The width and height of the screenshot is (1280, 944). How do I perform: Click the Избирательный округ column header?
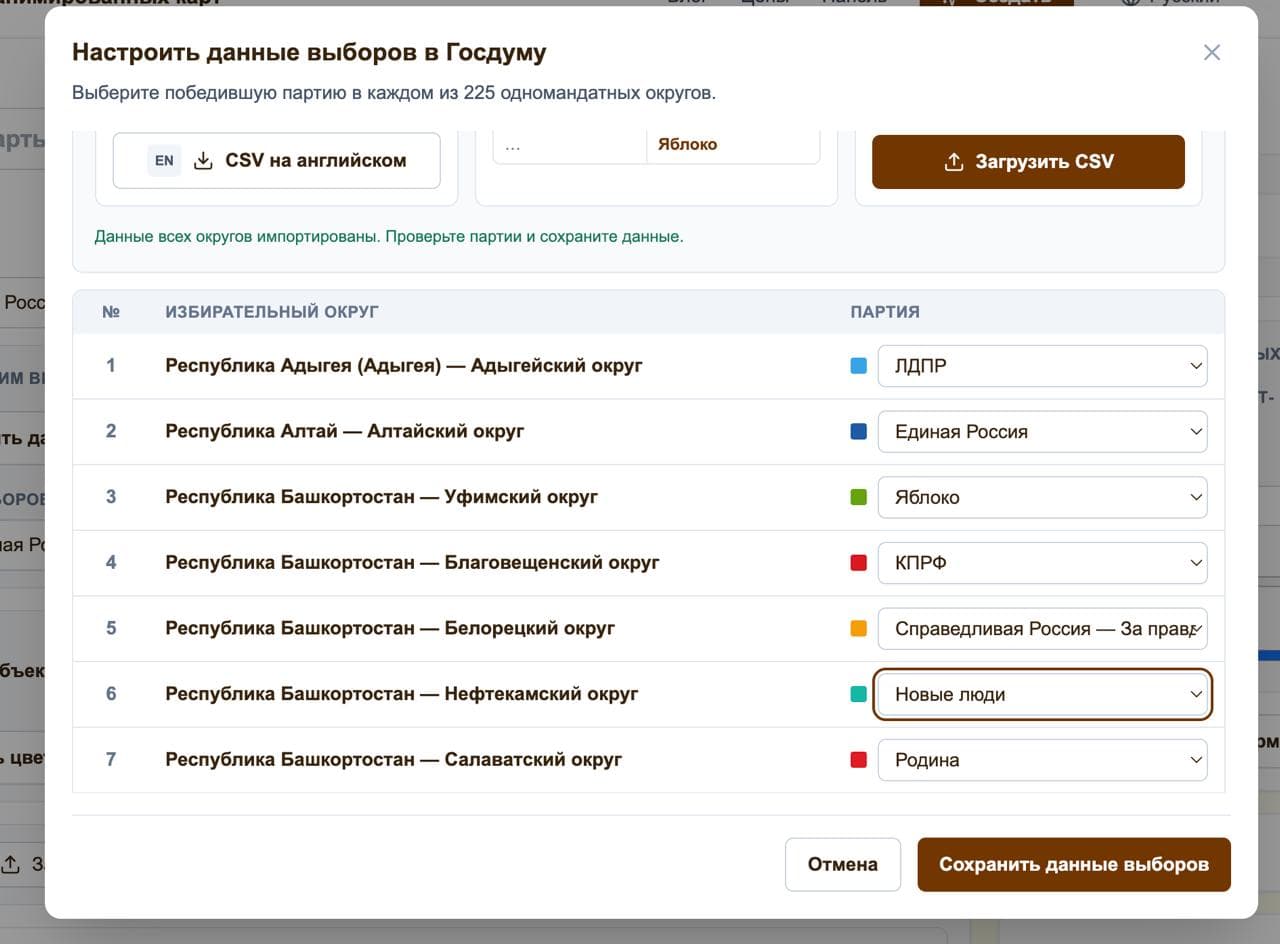272,312
